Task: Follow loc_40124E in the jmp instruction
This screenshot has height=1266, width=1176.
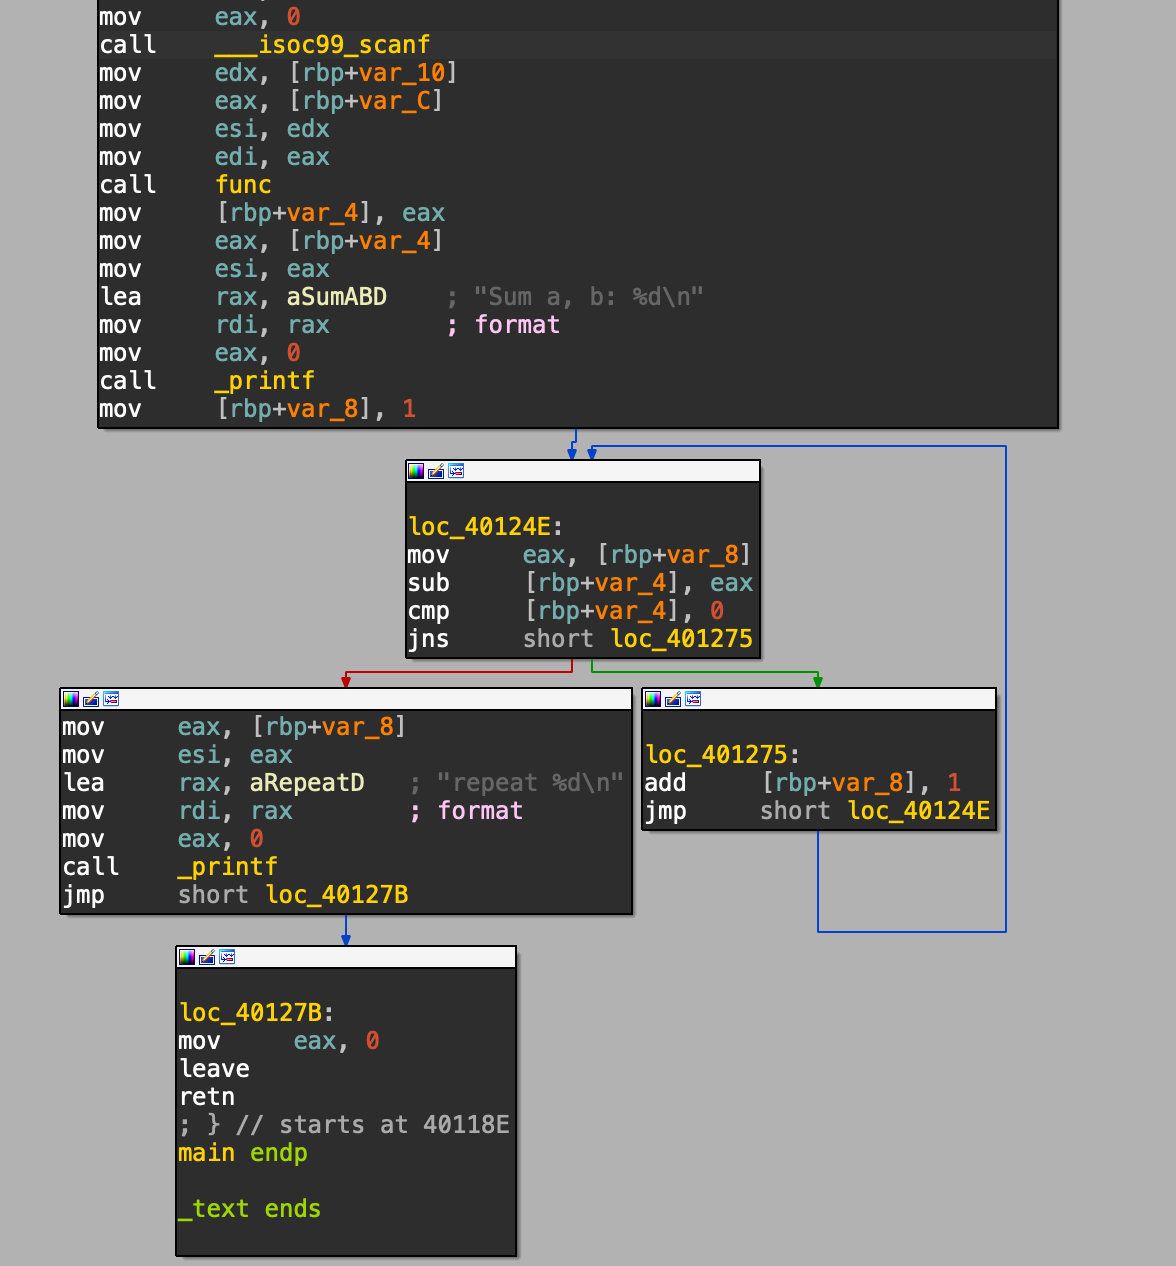Action: click(x=919, y=811)
